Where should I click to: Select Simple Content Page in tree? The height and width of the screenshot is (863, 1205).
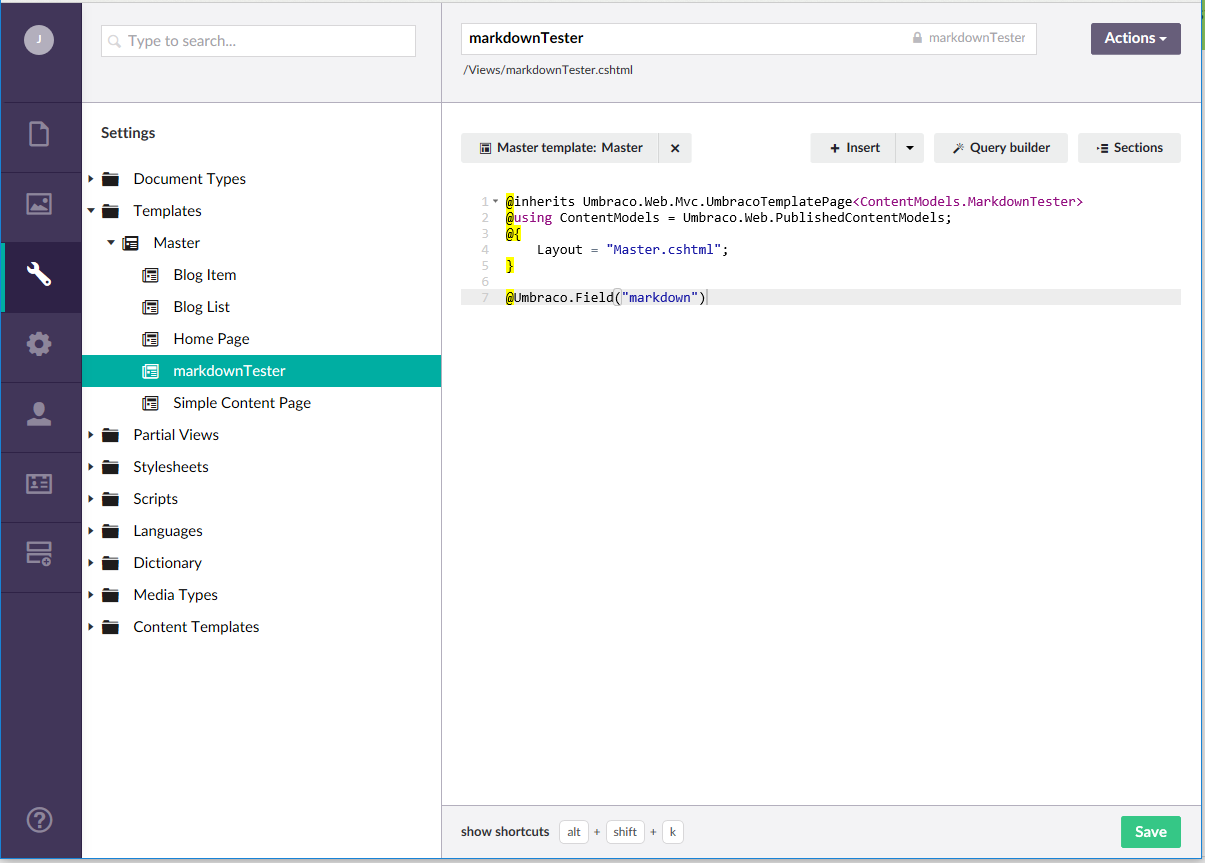[242, 403]
